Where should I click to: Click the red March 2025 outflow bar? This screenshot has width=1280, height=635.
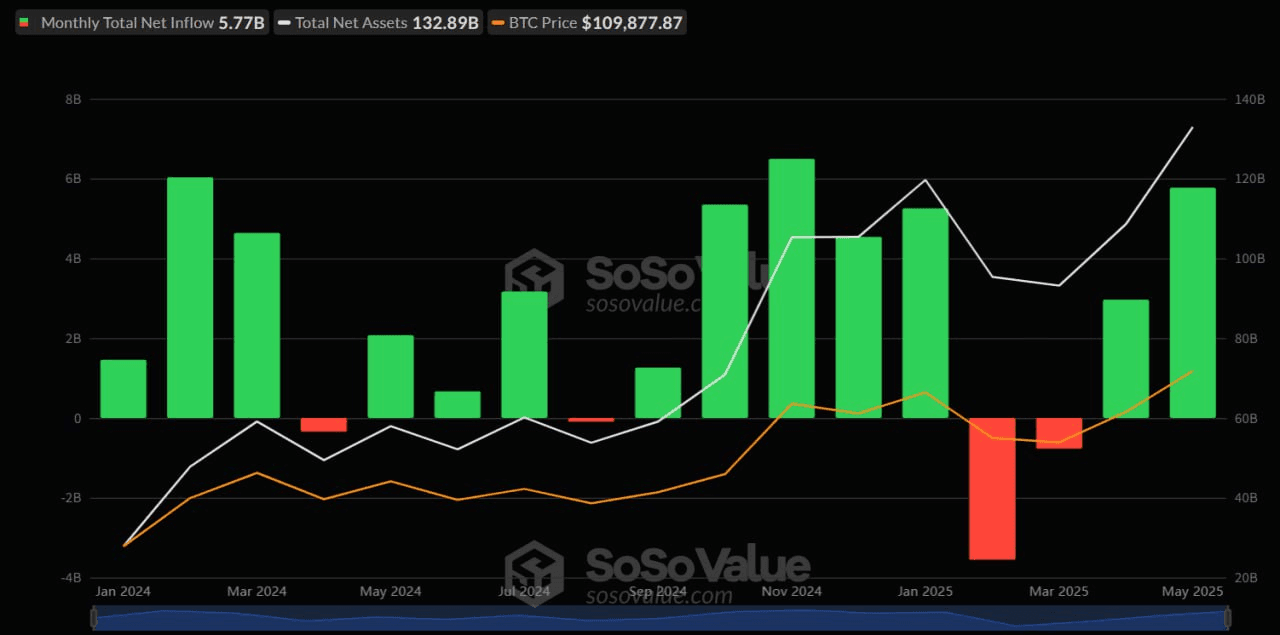(x=1059, y=433)
